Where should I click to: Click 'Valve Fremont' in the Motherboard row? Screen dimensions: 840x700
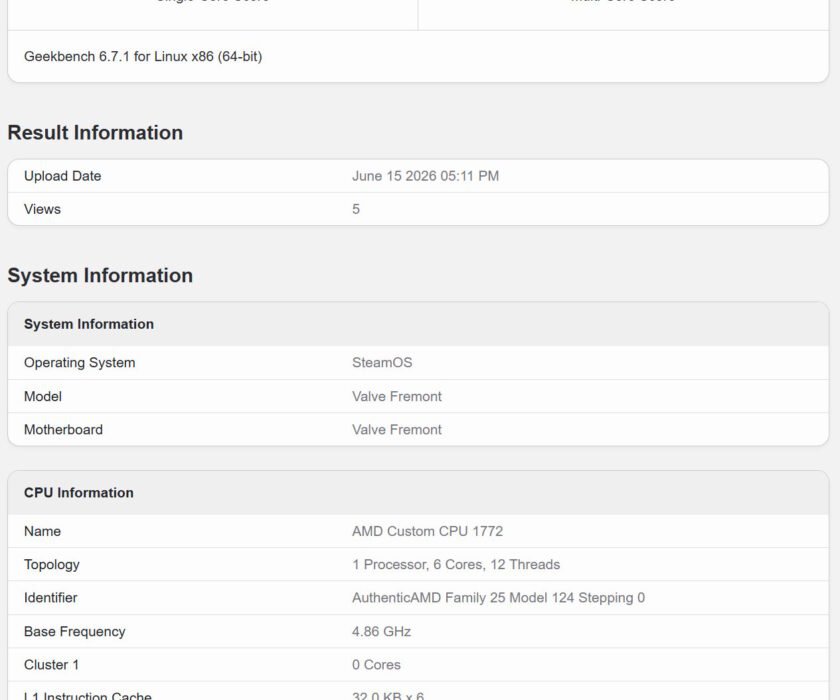click(x=397, y=430)
